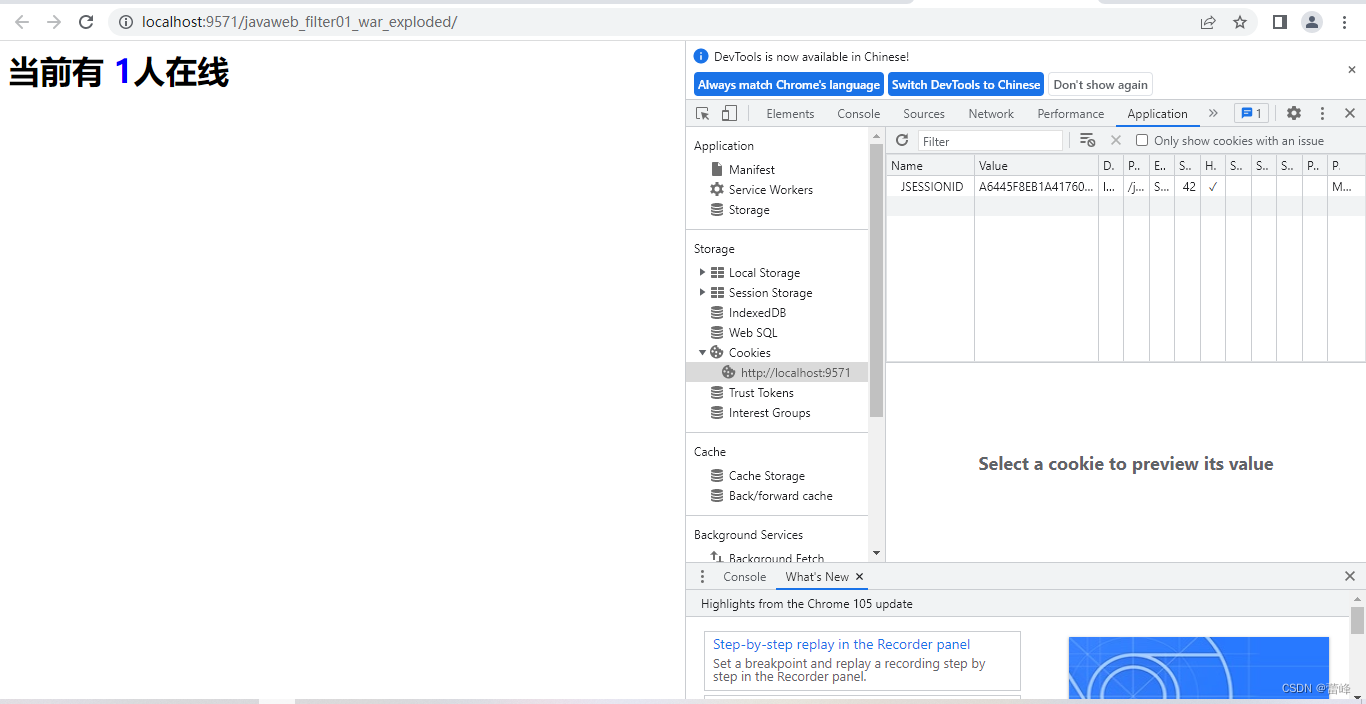Click the A6445F8EB1A41760 cookie value cell
This screenshot has height=704, width=1366.
tap(1036, 186)
